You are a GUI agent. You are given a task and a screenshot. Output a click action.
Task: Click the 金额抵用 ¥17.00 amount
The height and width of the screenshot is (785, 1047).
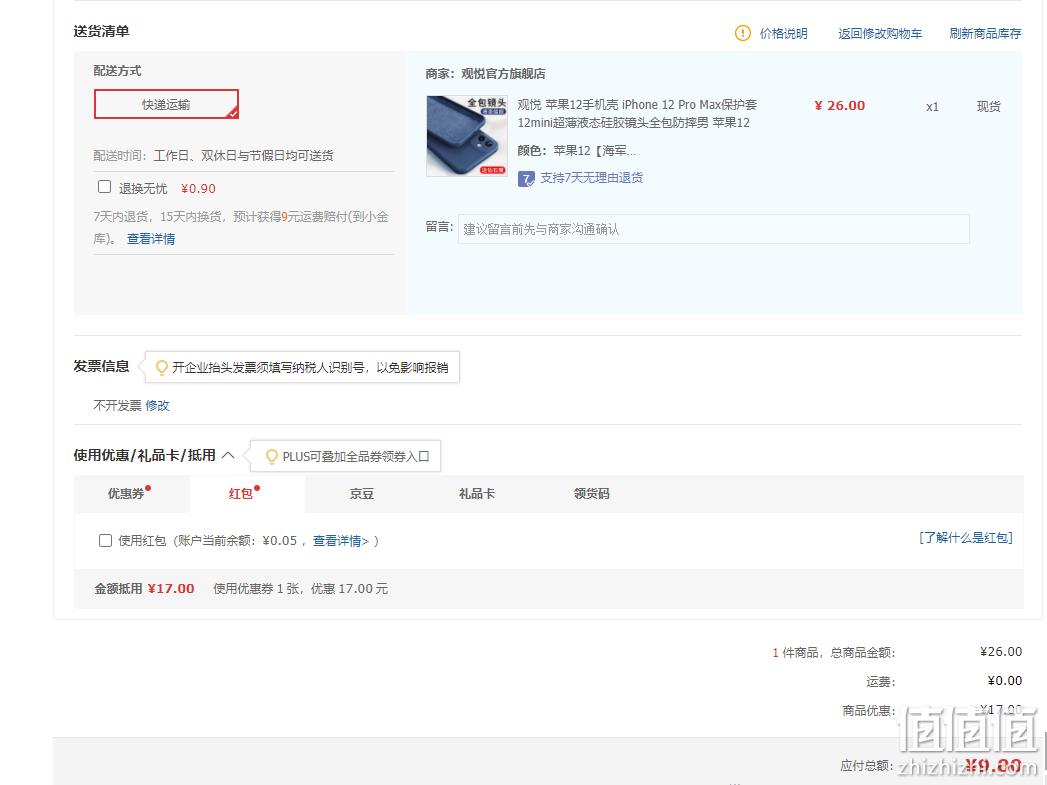pyautogui.click(x=171, y=589)
